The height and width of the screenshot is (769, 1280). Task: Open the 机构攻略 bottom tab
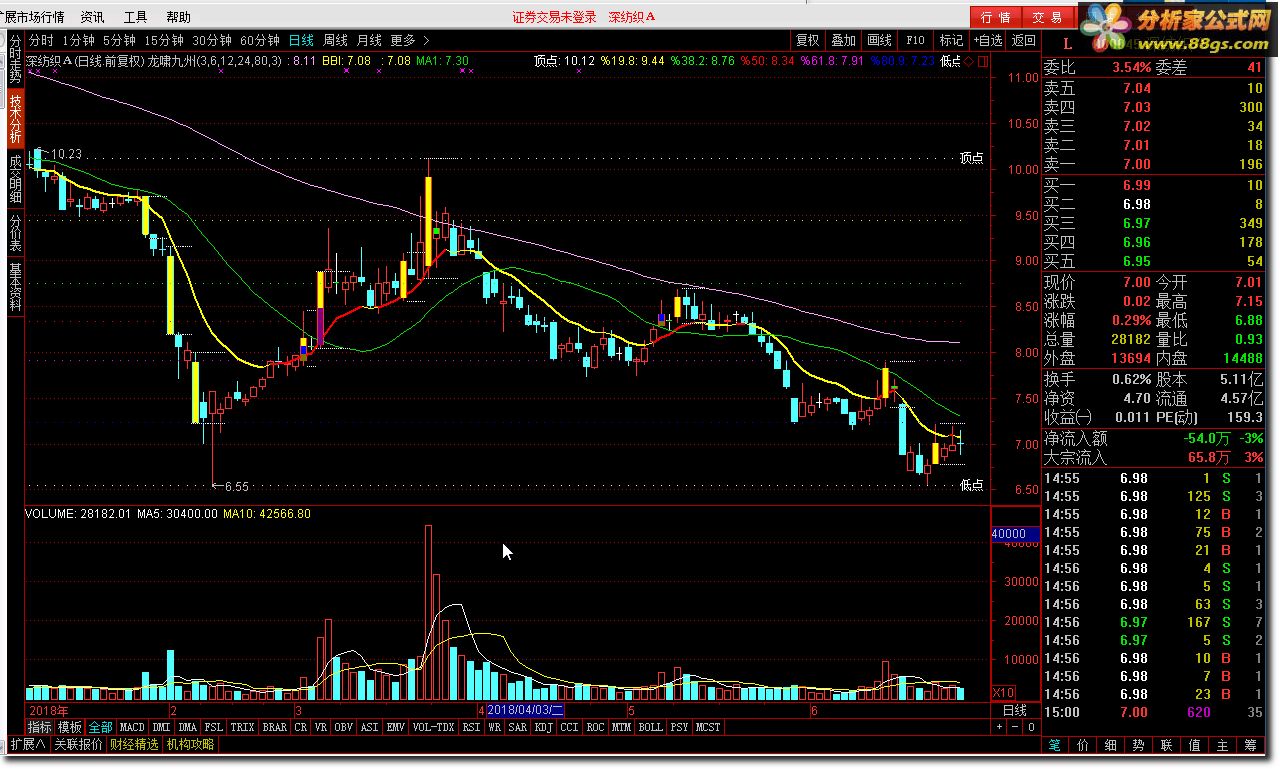point(190,744)
